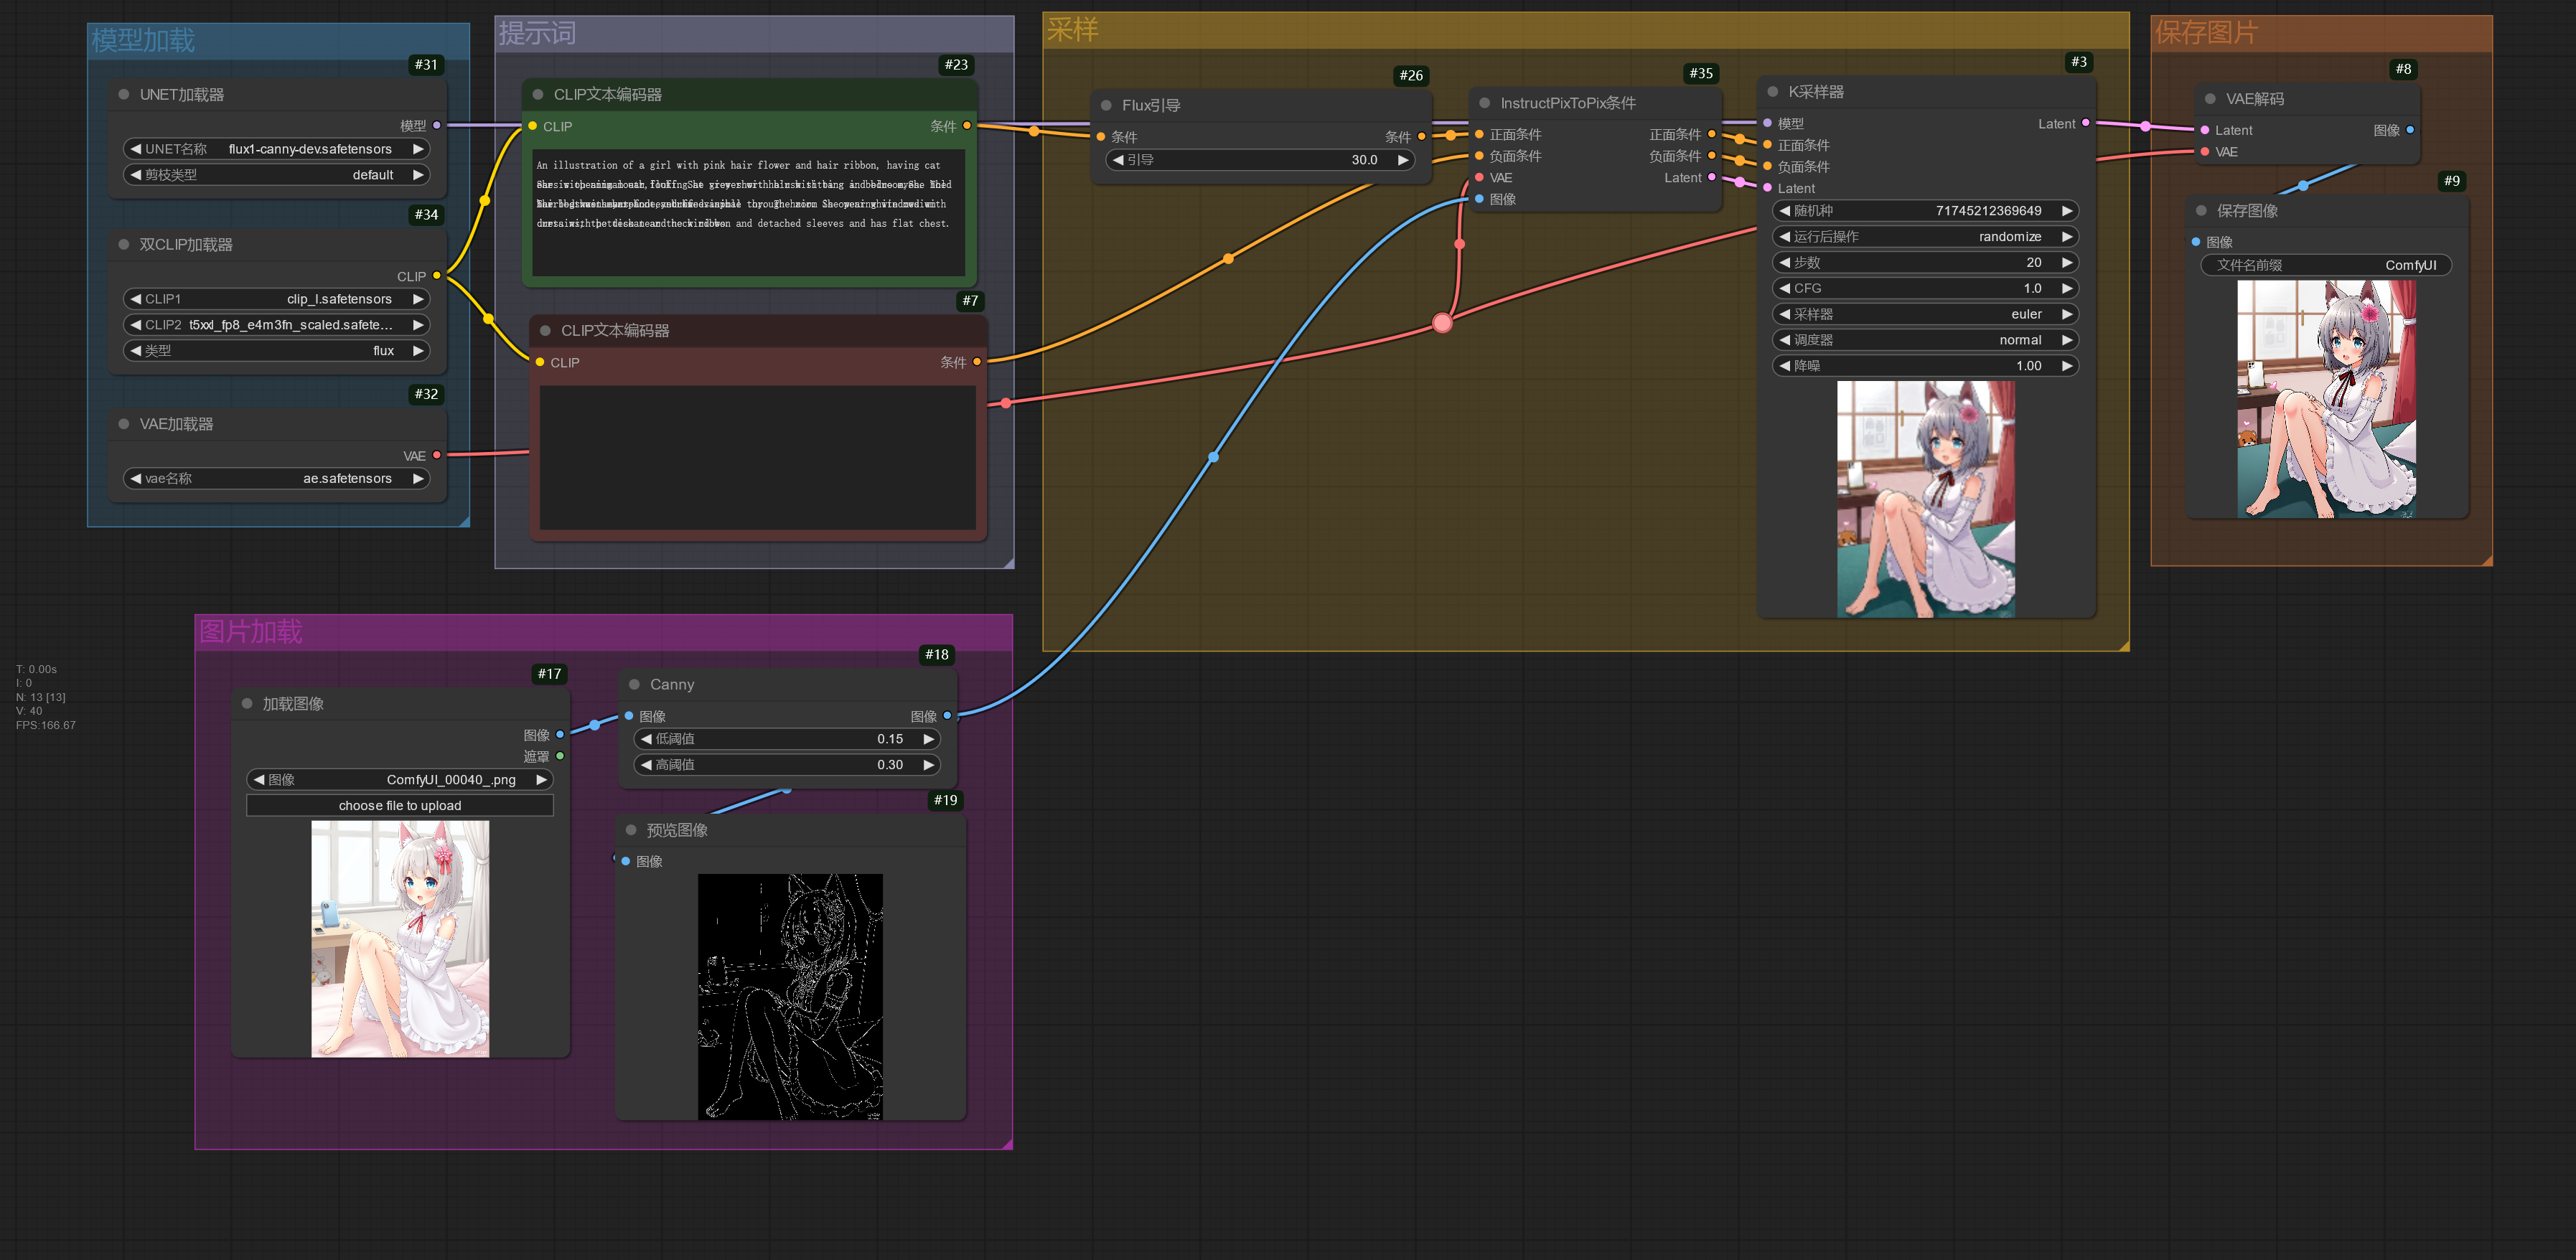2576x1260 pixels.
Task: Click the Latent output port on K采样器
Action: click(x=2085, y=123)
